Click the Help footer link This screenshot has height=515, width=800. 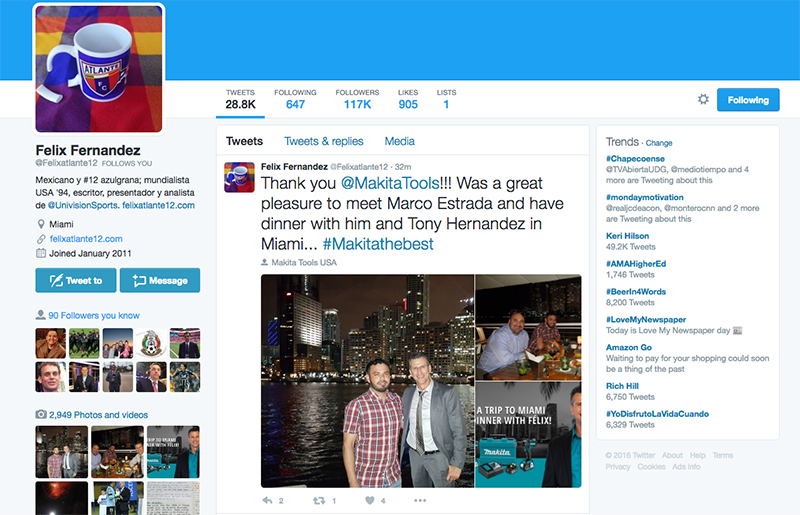[x=697, y=455]
